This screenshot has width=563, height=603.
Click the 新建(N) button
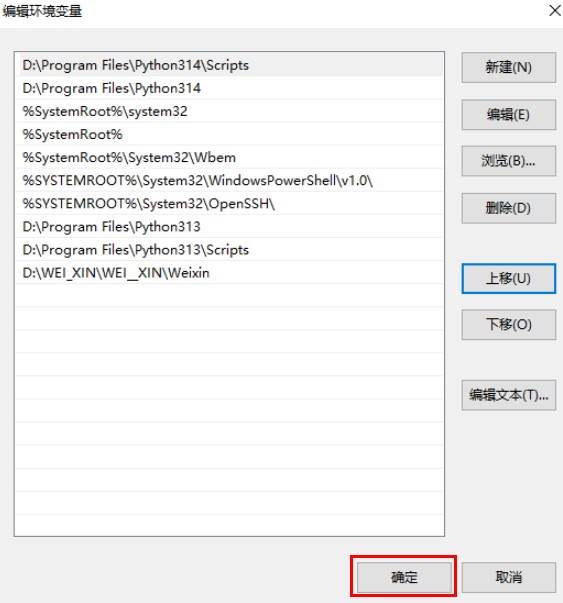[x=508, y=67]
